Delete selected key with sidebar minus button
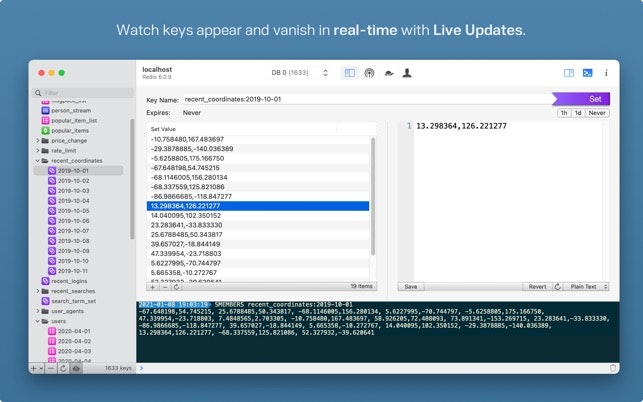Screen dimensions: 643x402 click(50, 368)
